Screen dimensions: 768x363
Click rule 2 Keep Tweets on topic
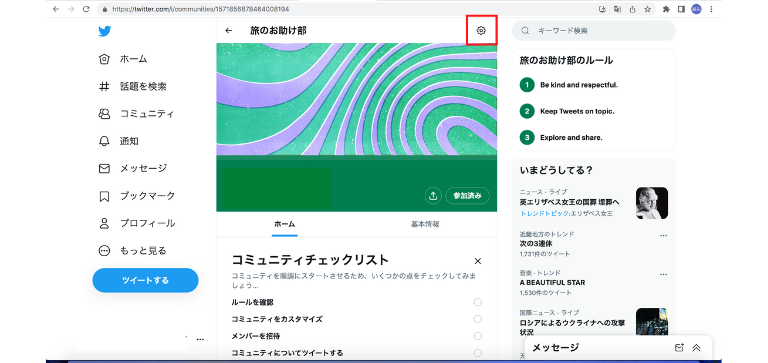577,111
